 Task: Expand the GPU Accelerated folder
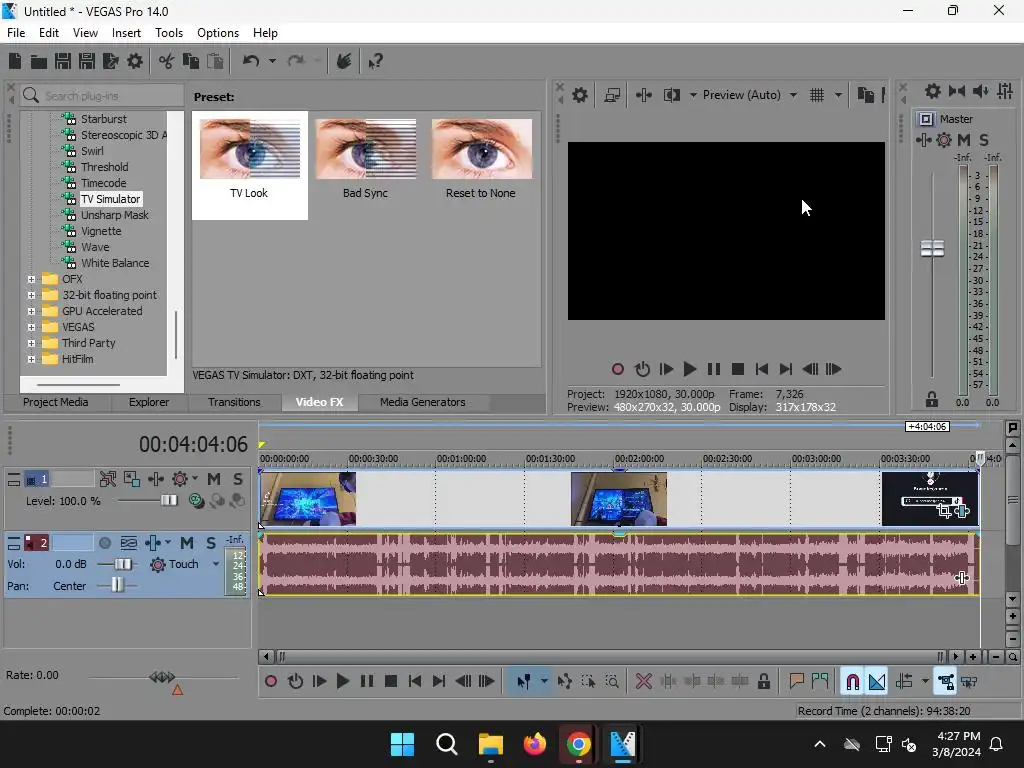[31, 312]
